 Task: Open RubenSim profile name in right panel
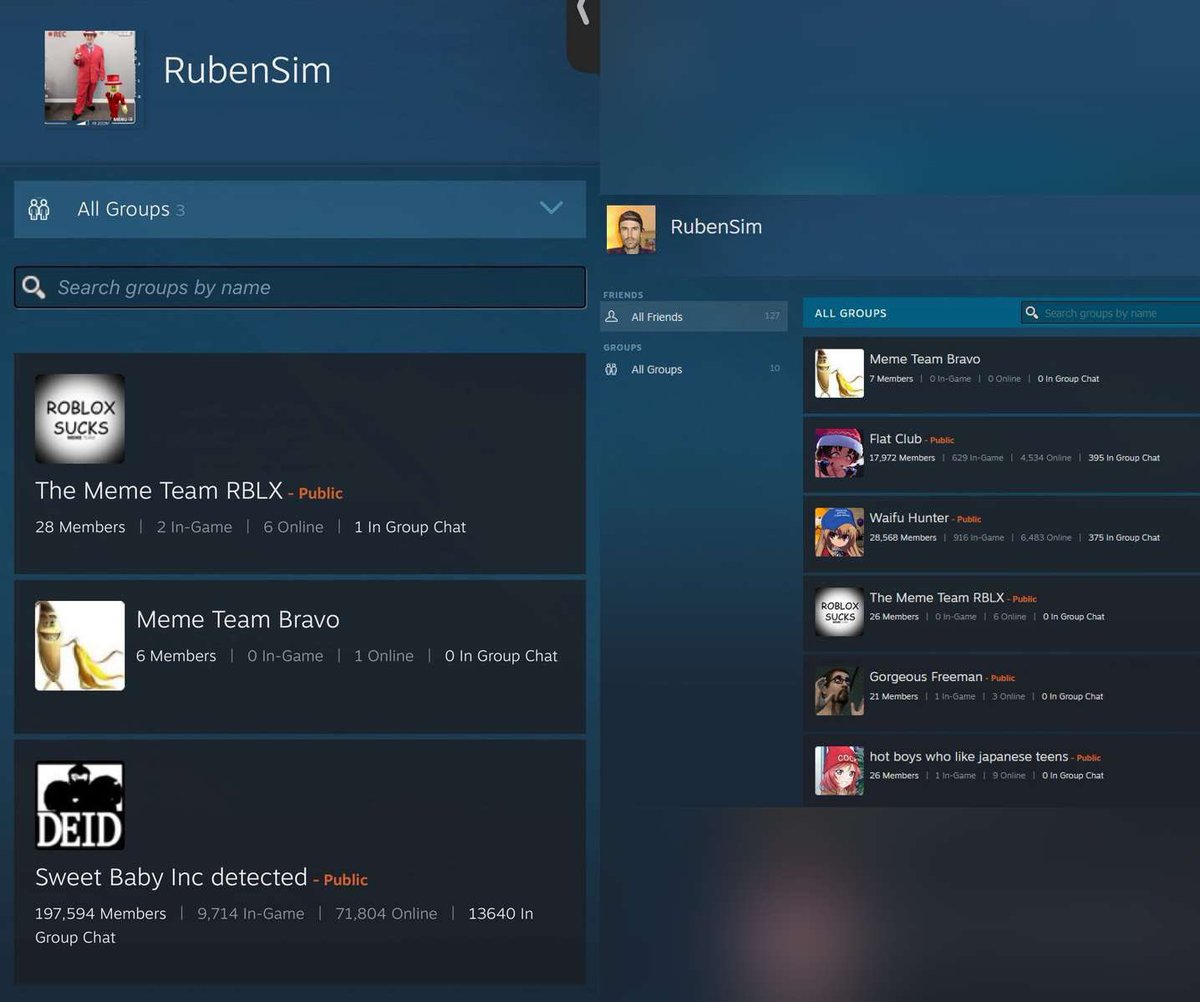(x=716, y=227)
